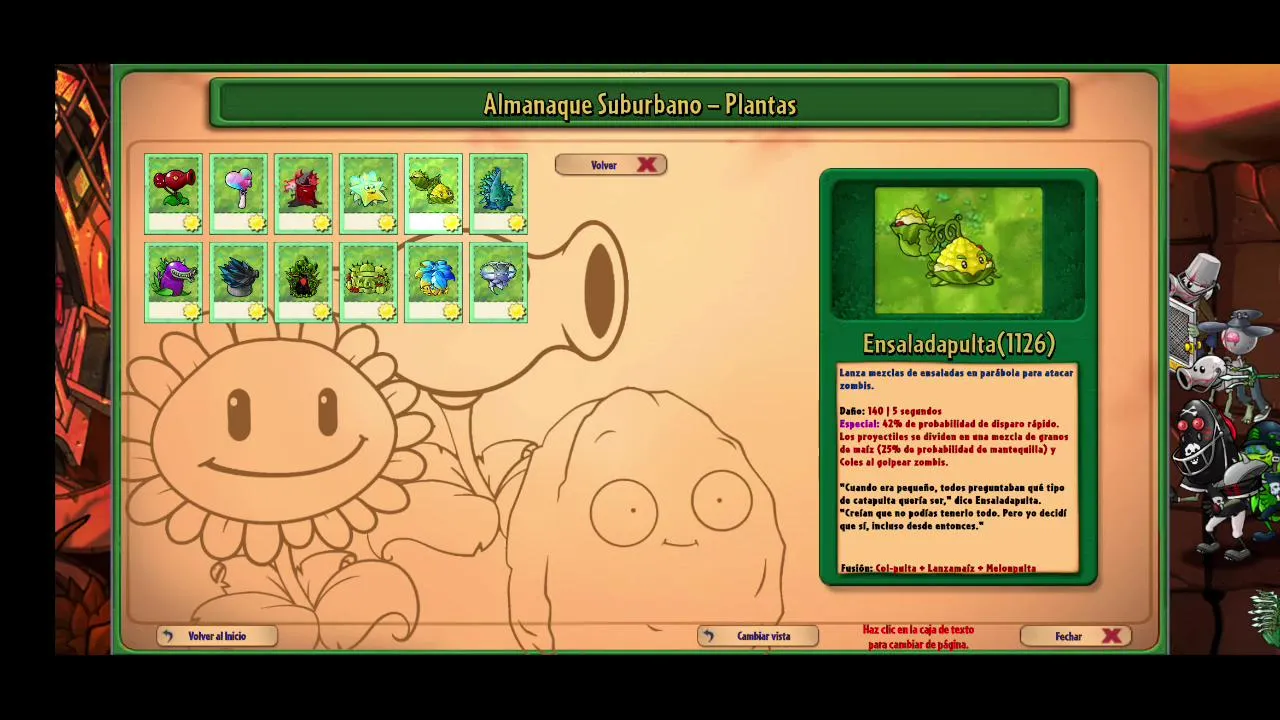Click the Volver button

pos(611,165)
